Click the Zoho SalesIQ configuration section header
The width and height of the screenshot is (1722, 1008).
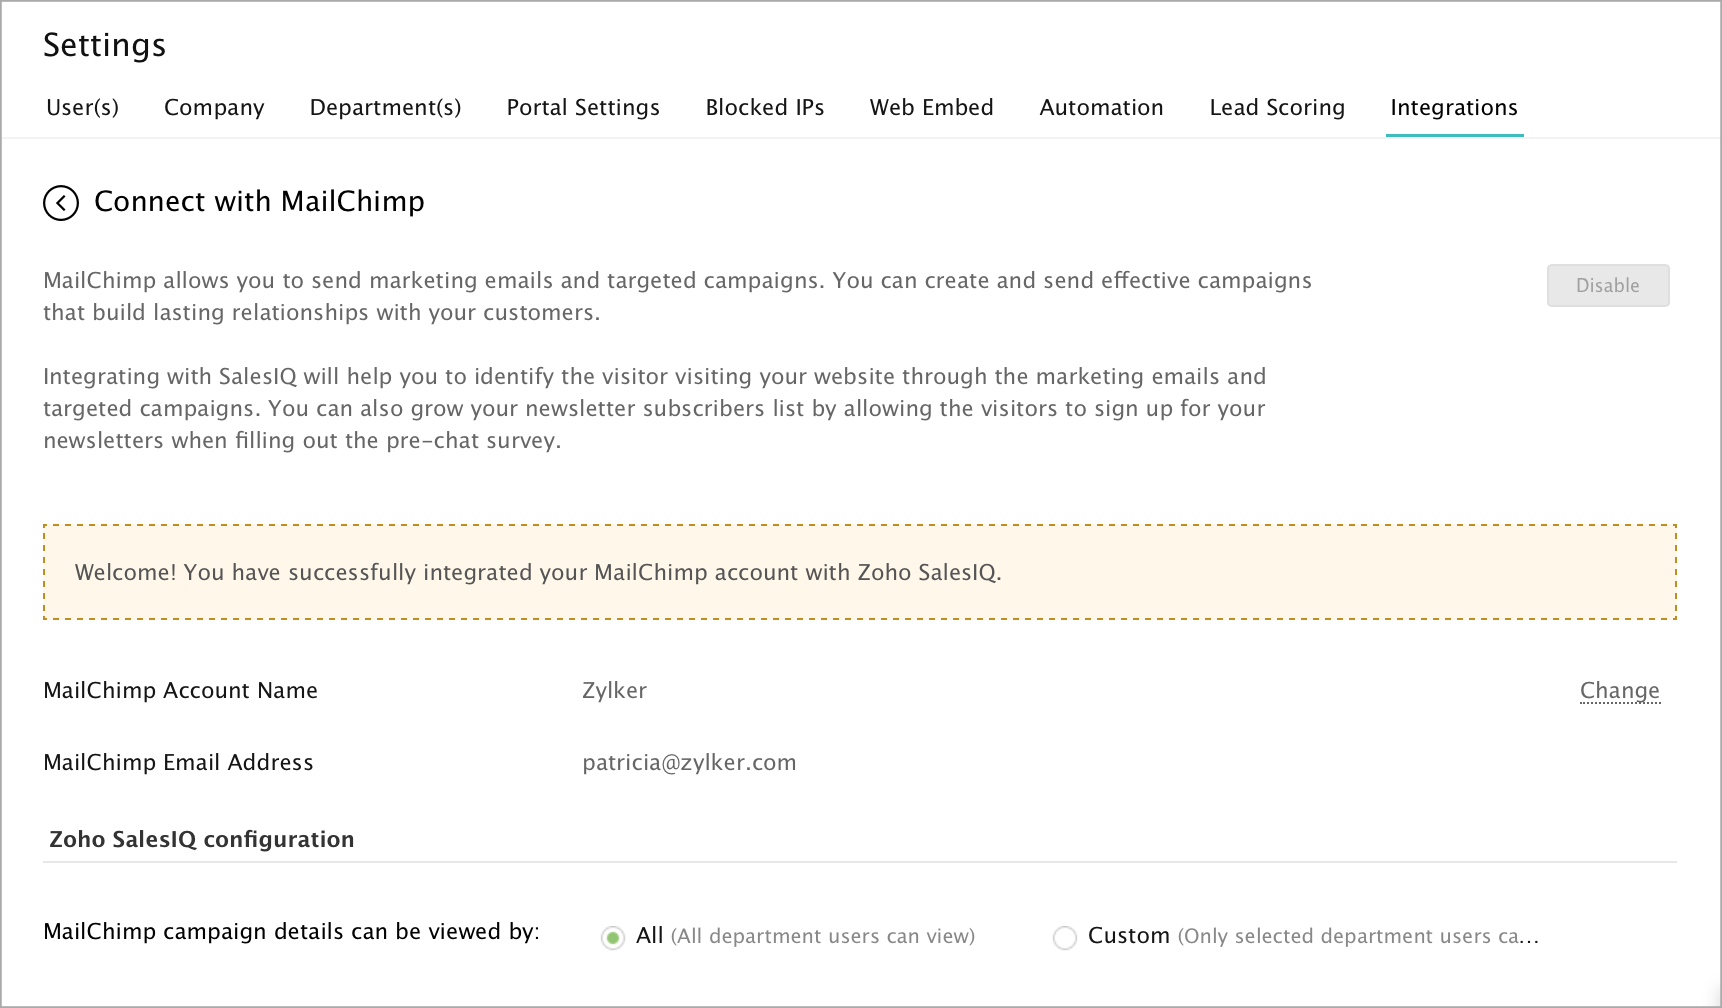202,839
